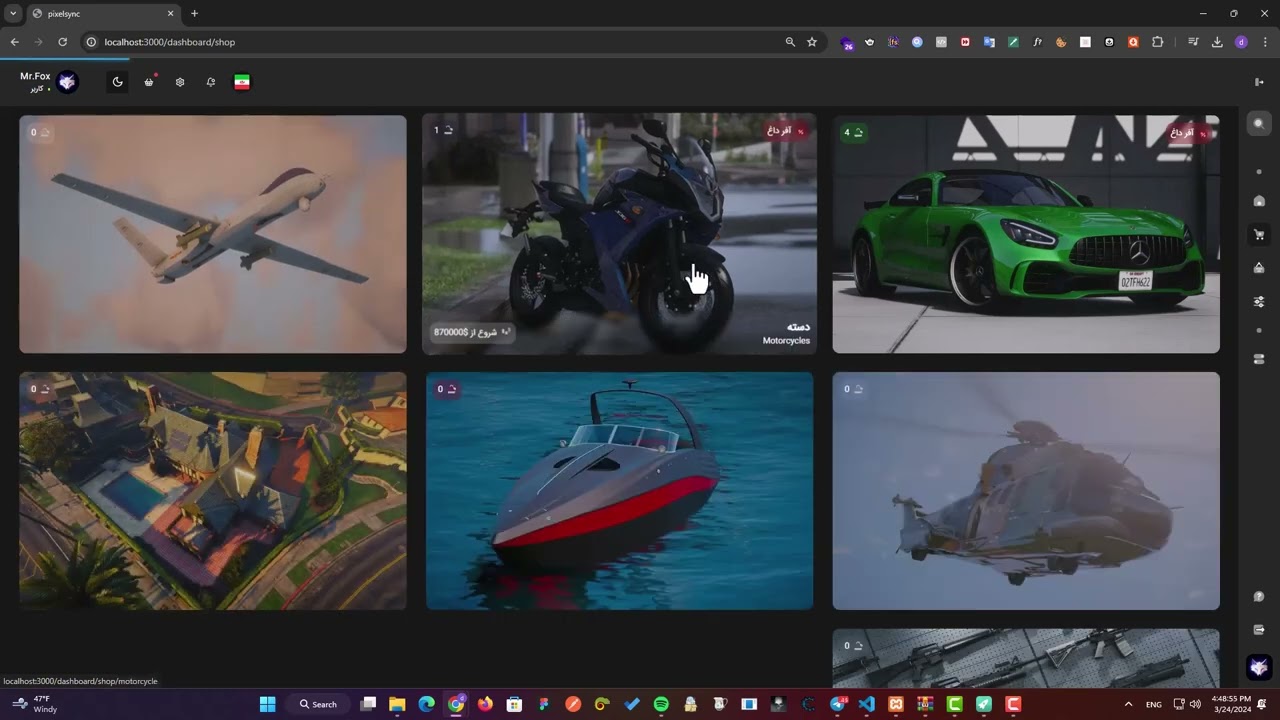
Task: Click the Google Translate extension icon
Action: coord(989,42)
